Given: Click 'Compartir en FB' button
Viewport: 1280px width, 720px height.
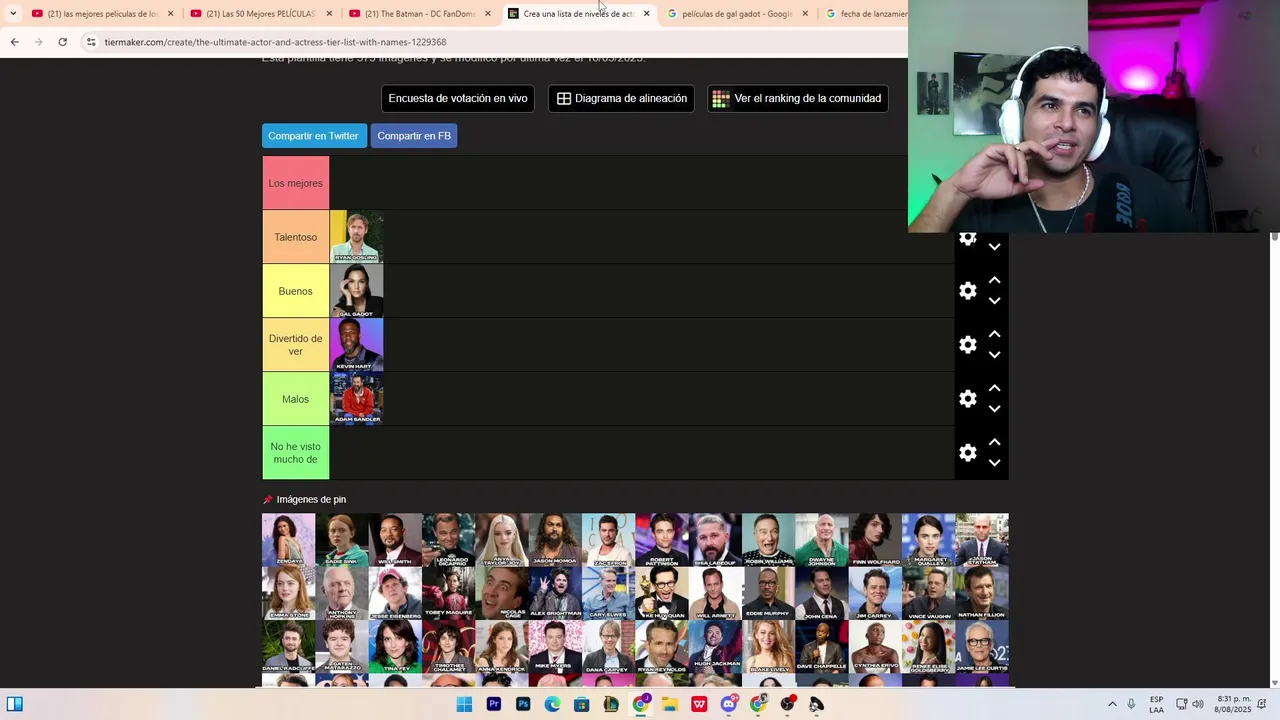Looking at the screenshot, I should click(x=414, y=136).
